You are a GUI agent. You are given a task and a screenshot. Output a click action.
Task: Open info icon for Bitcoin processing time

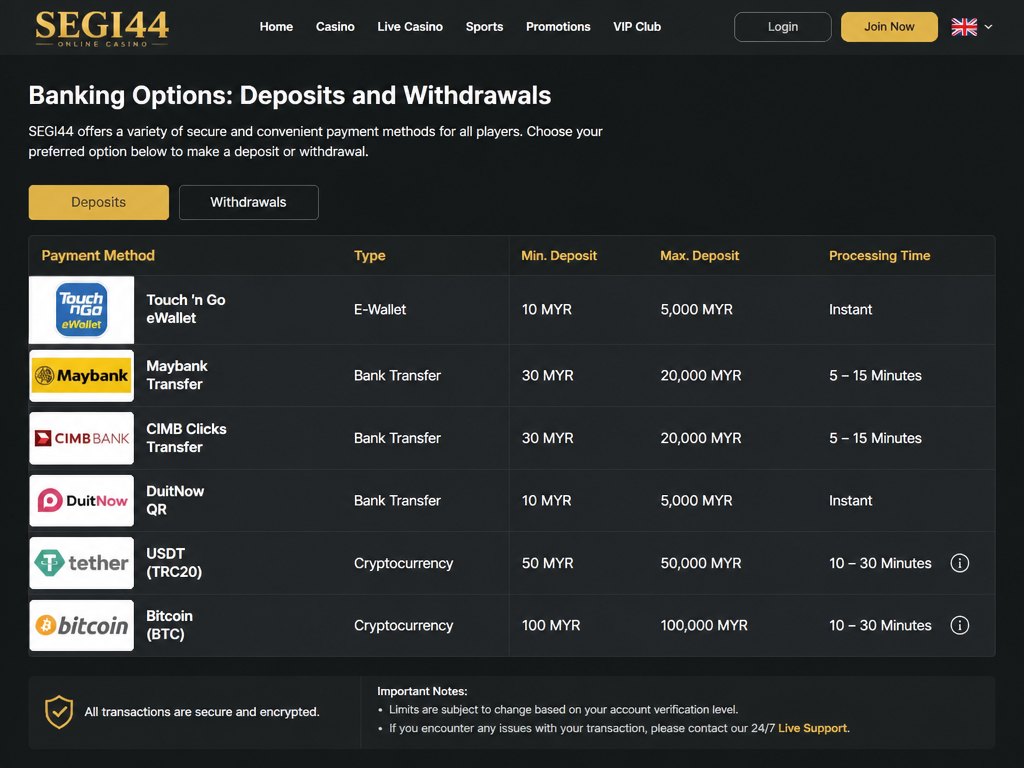click(959, 626)
